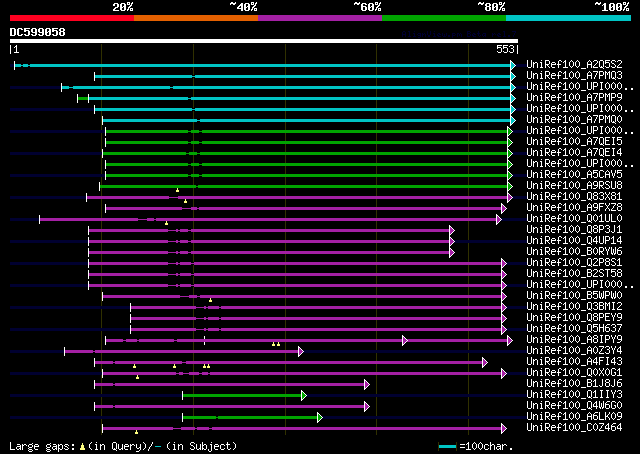Click the UniRef100_C0Z464 label
The image size is (640, 454).
tap(574, 428)
